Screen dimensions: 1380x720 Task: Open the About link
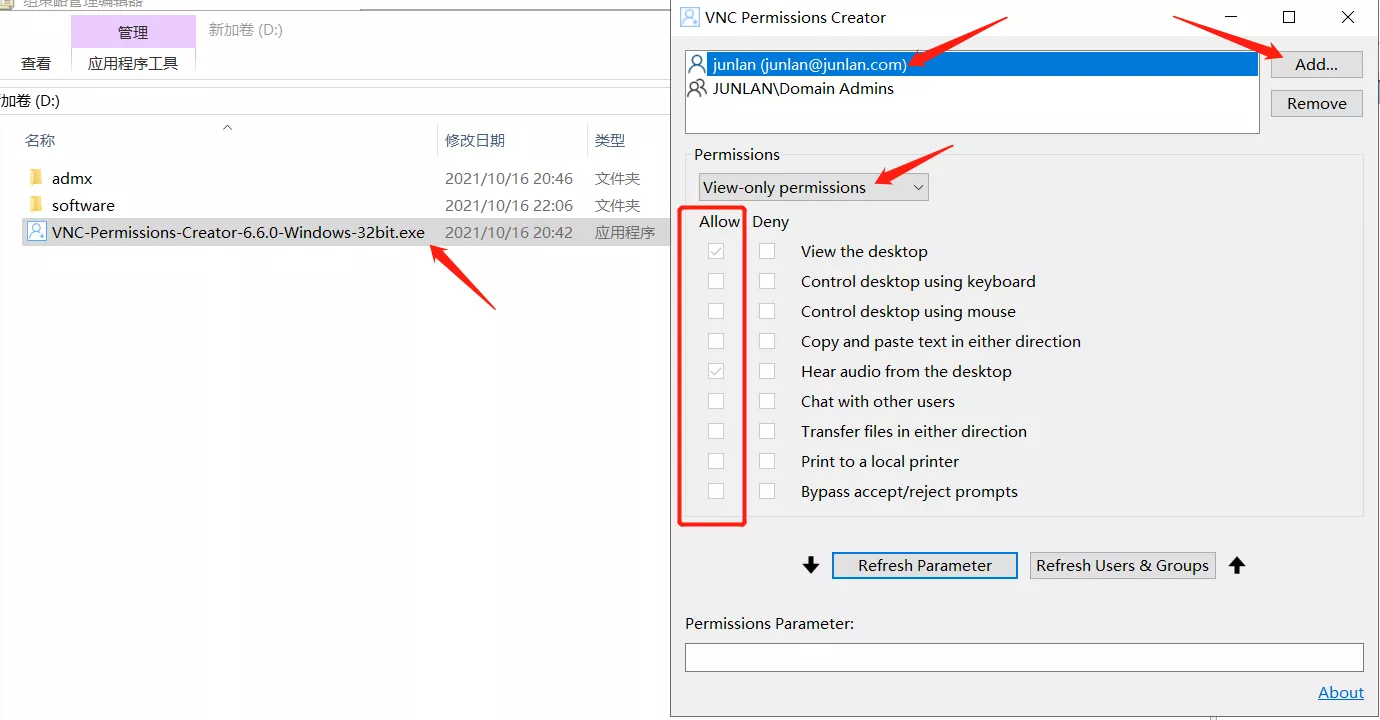1340,692
